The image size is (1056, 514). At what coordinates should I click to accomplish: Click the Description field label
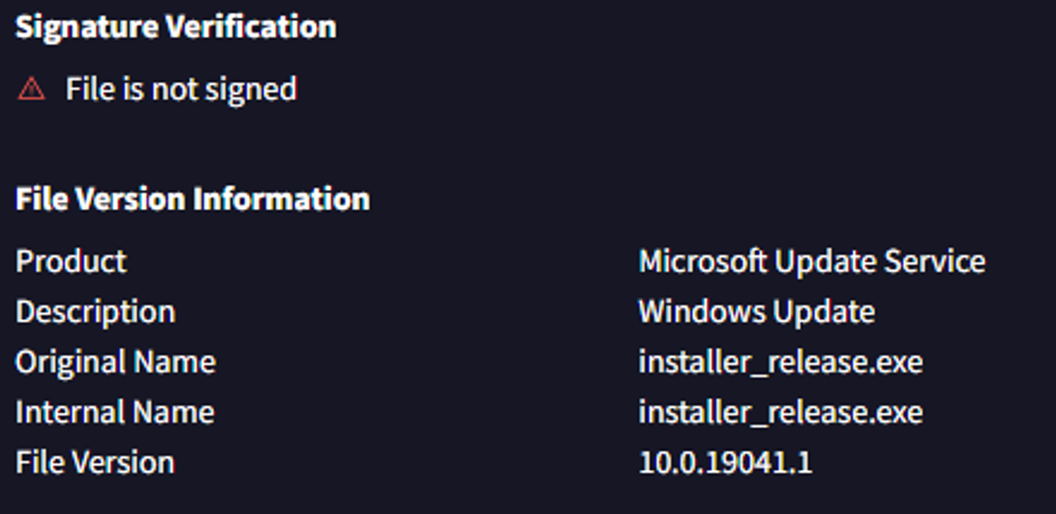(x=95, y=311)
